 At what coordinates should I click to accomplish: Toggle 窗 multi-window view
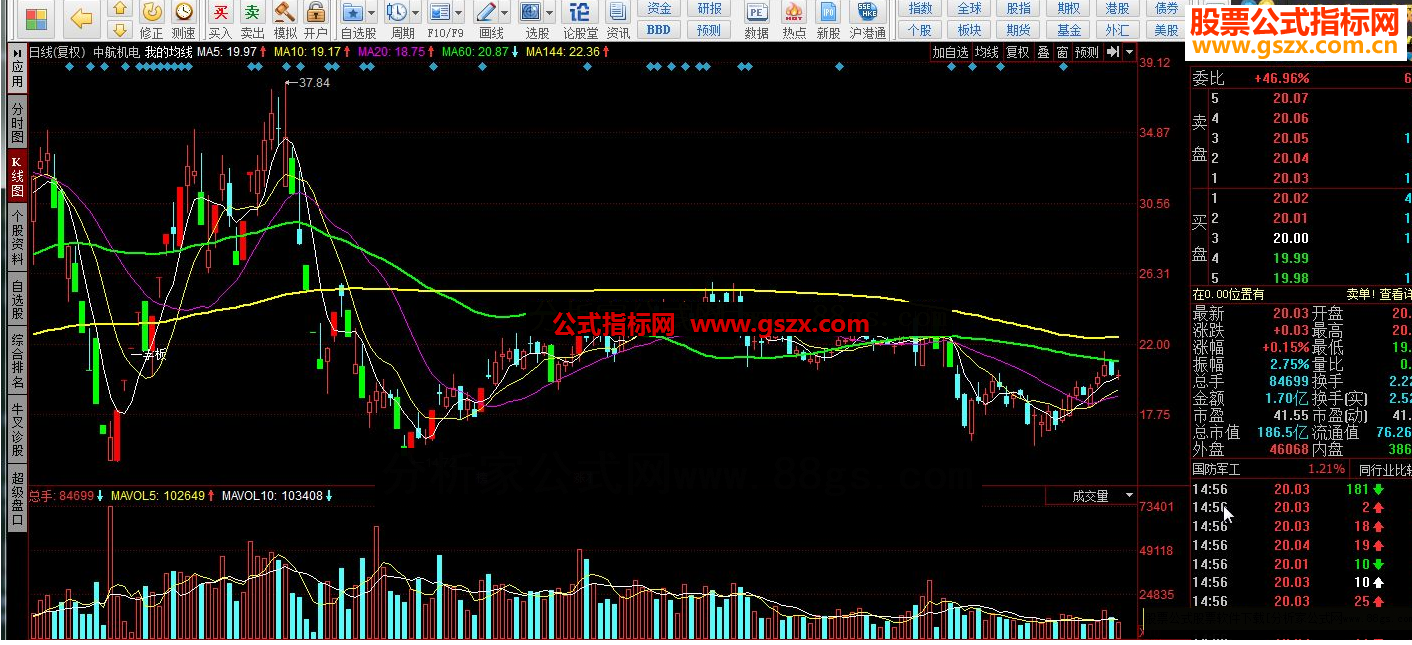(1062, 52)
